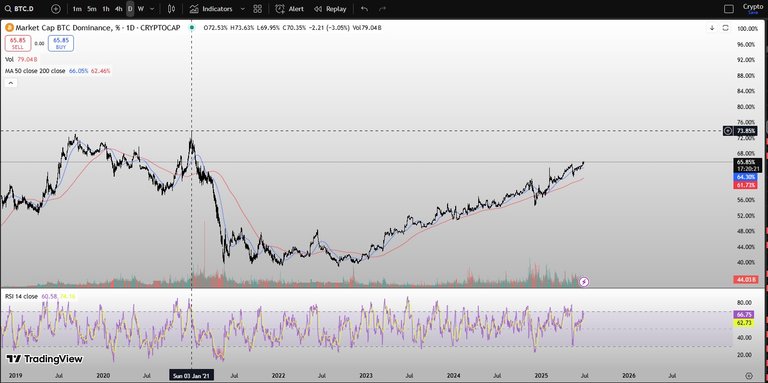Screen dimensions: 768x383
Task: Expand the timeframe interval dropdown
Action: (152, 9)
